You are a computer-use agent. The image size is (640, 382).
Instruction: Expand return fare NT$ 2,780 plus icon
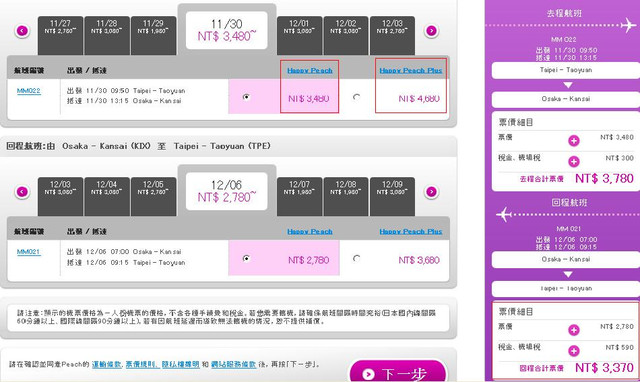[573, 330]
